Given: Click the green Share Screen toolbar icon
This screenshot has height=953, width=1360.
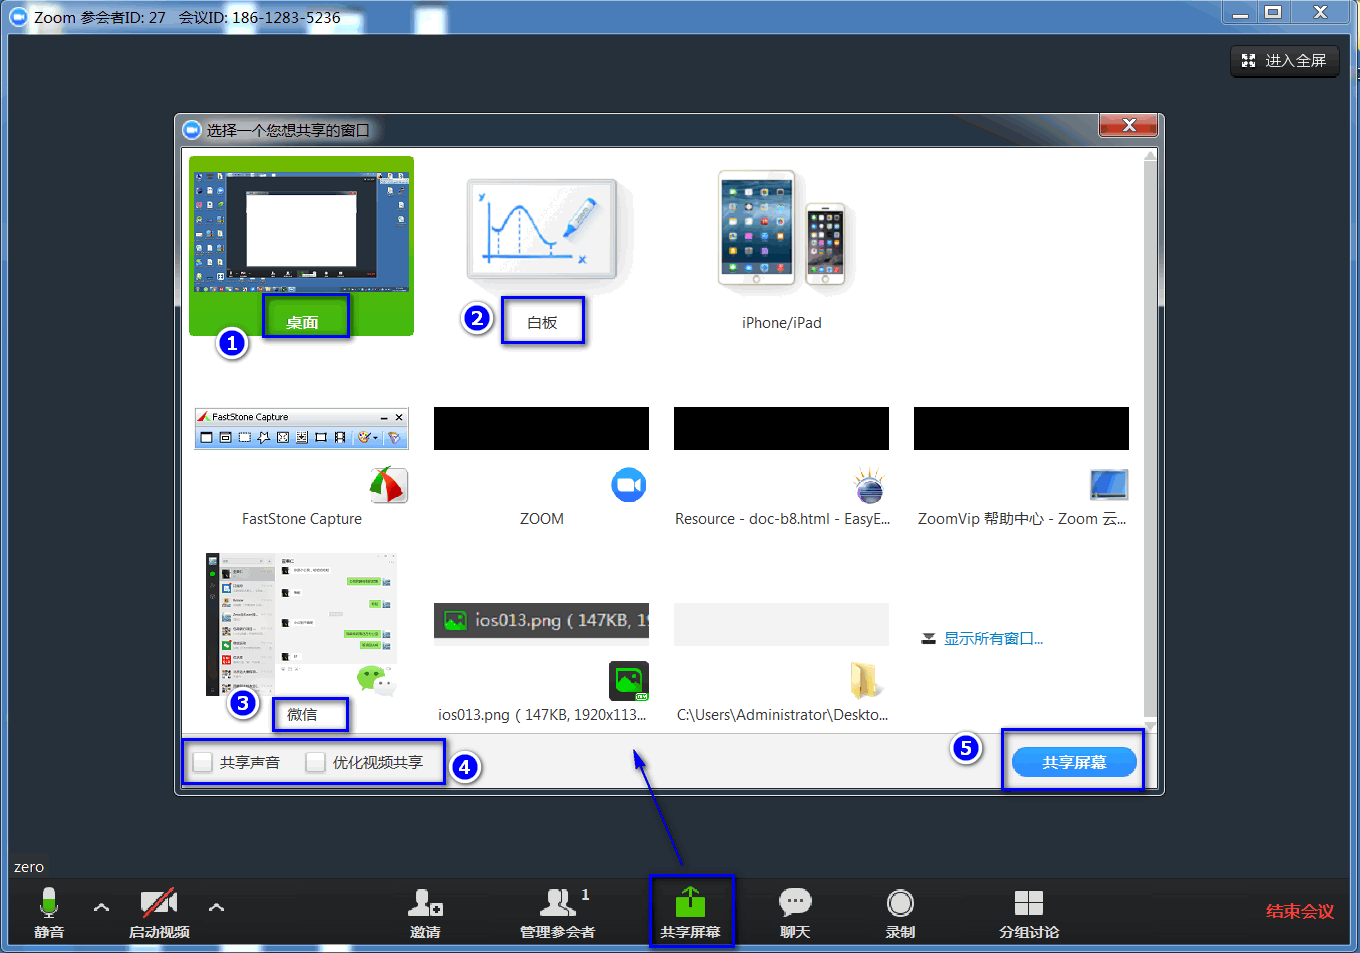Looking at the screenshot, I should click(x=690, y=903).
